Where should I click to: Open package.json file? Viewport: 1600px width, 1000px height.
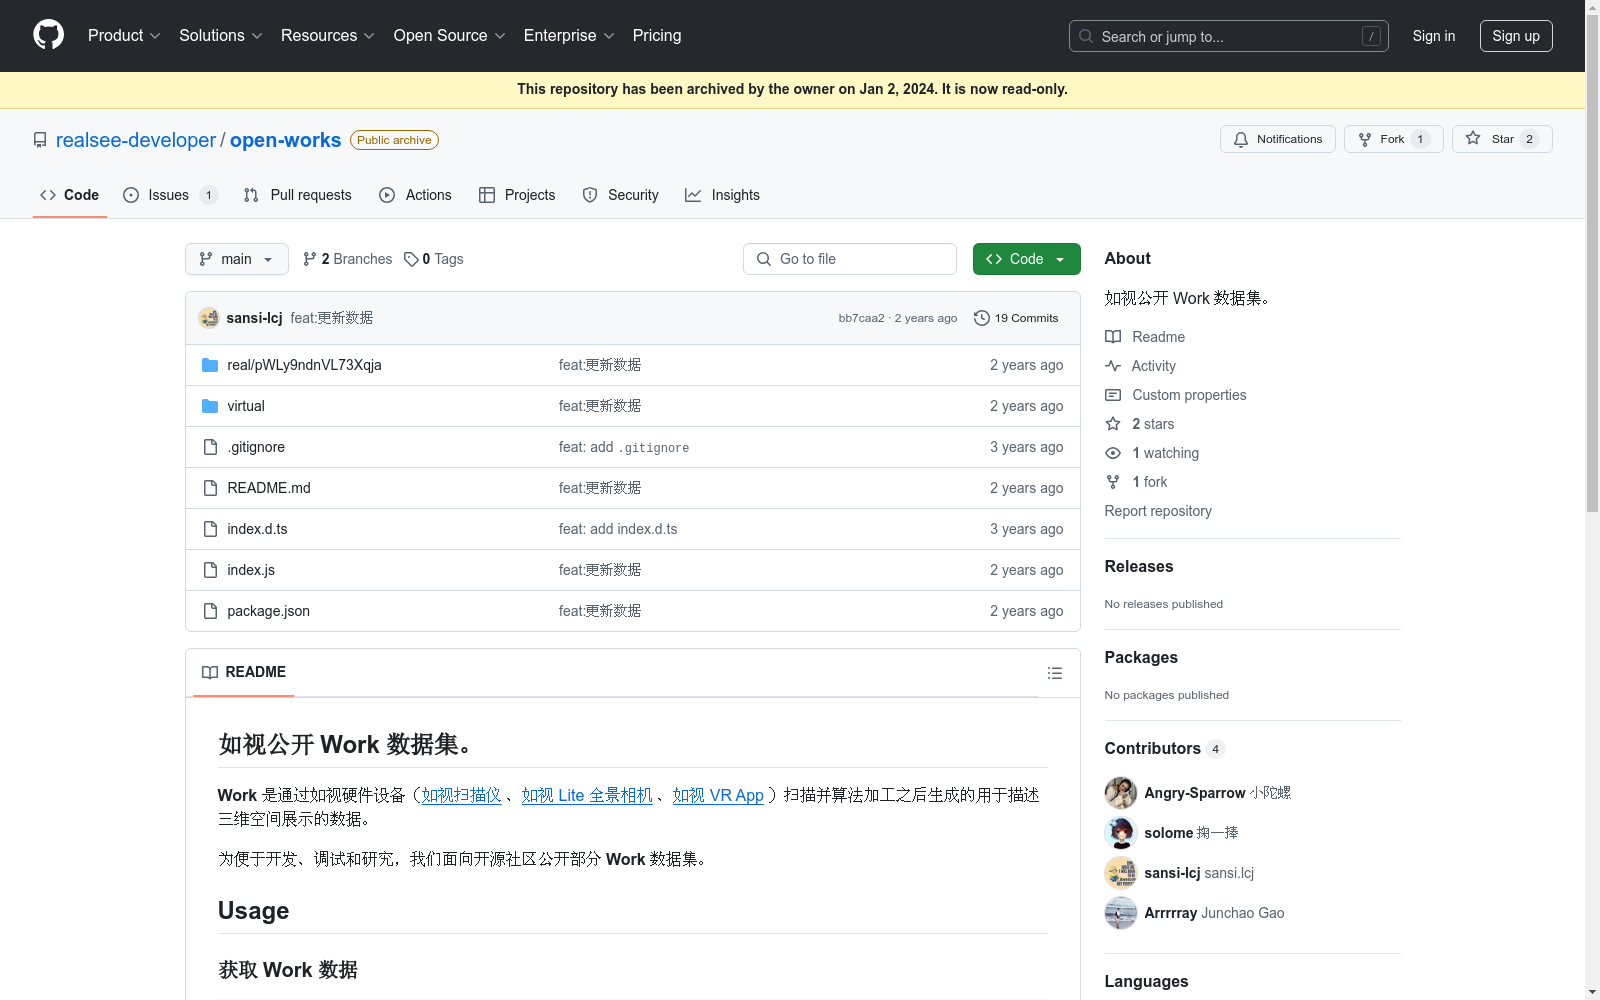point(268,611)
